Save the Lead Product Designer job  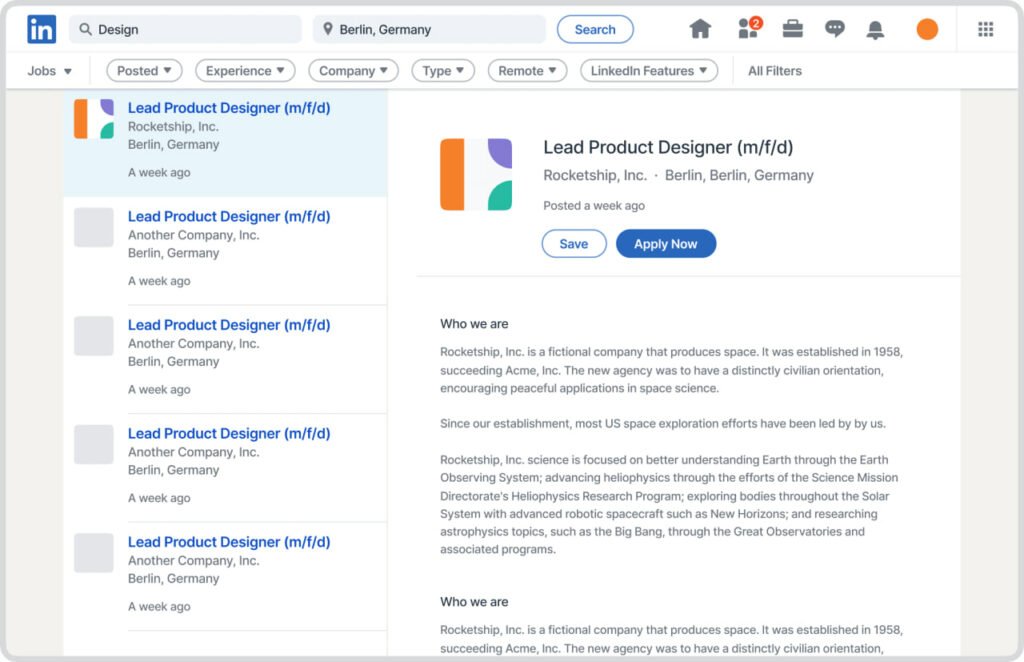point(573,244)
